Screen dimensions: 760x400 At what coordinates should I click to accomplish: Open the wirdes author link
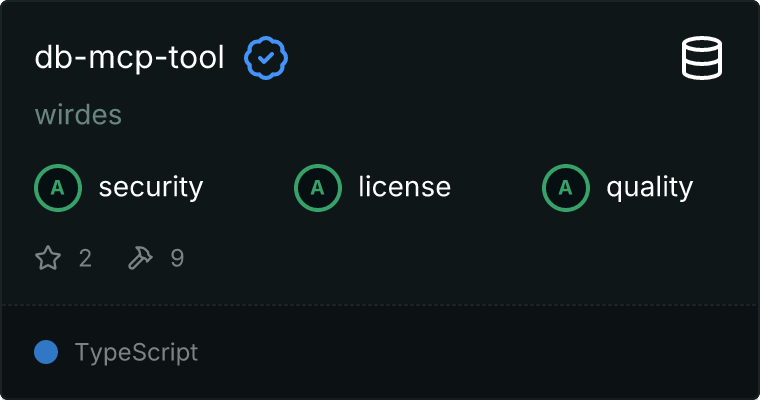pos(78,115)
